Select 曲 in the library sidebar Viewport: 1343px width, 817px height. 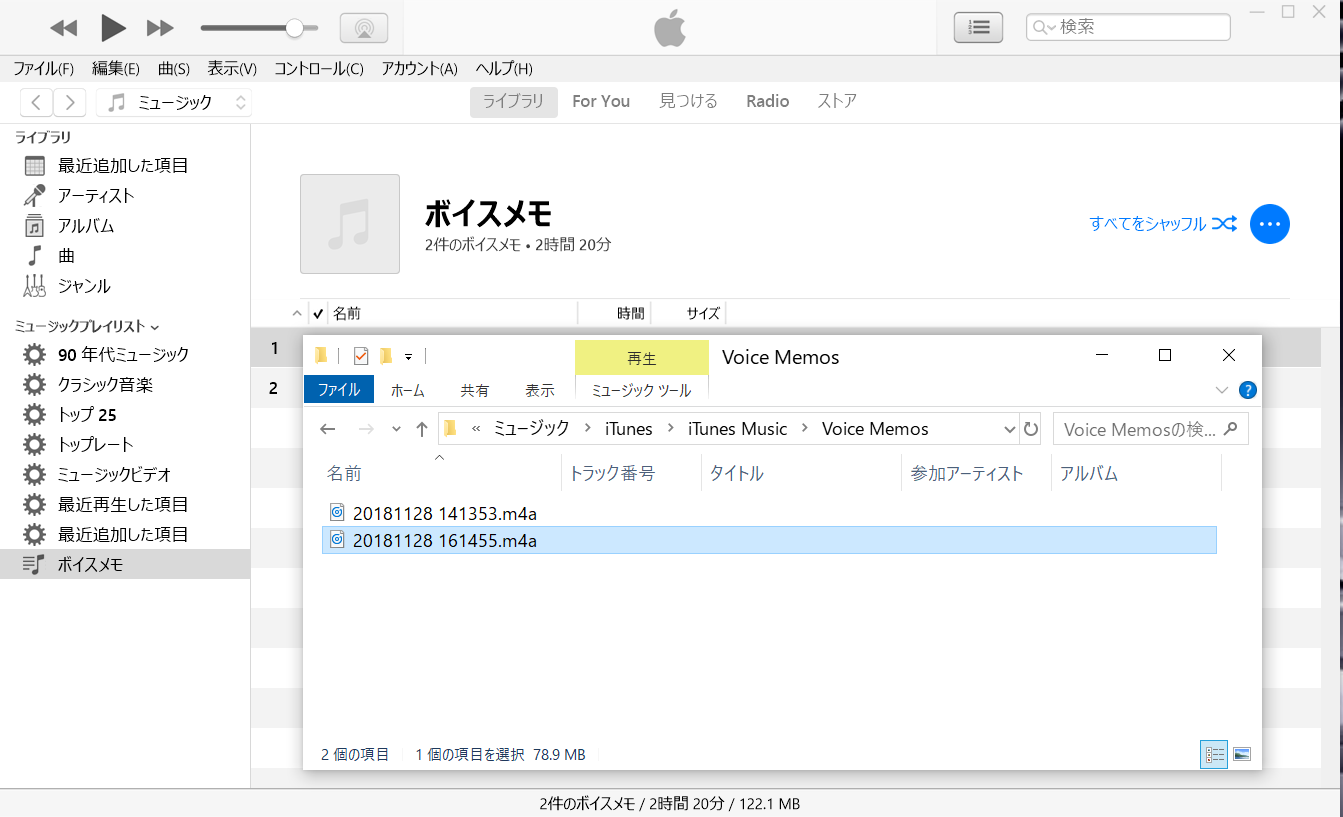click(125, 255)
